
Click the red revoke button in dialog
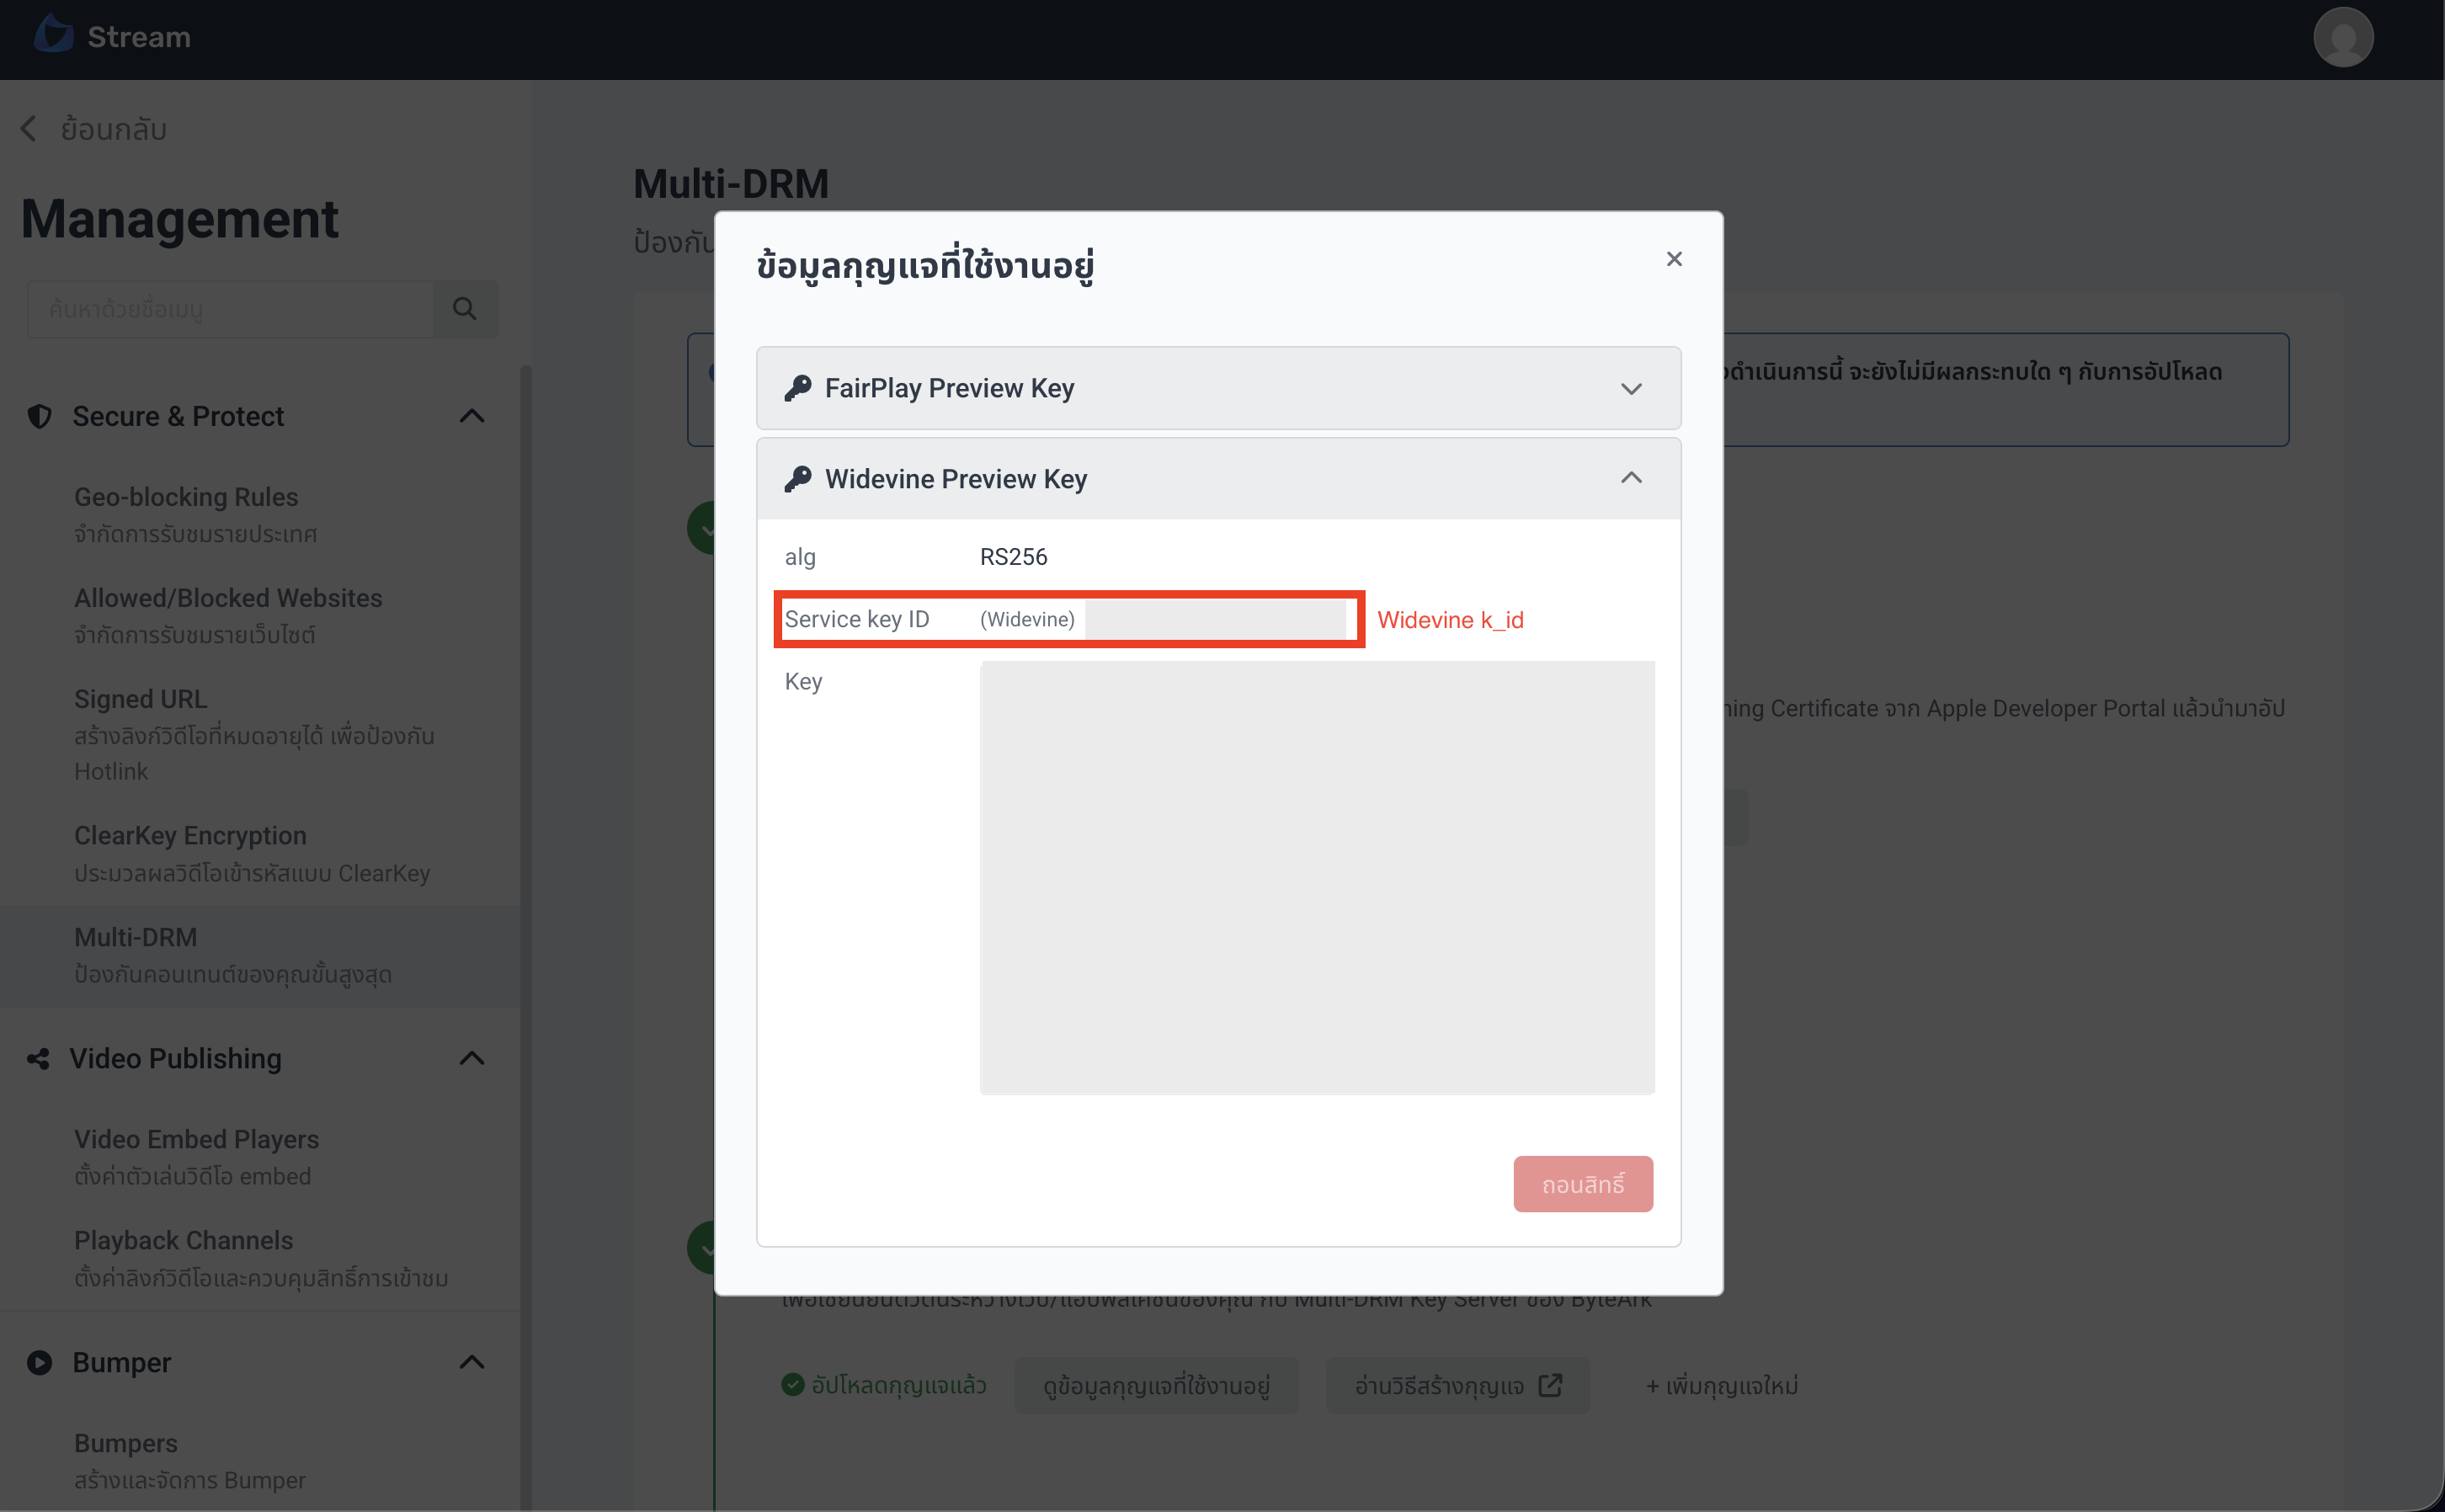pyautogui.click(x=1583, y=1184)
